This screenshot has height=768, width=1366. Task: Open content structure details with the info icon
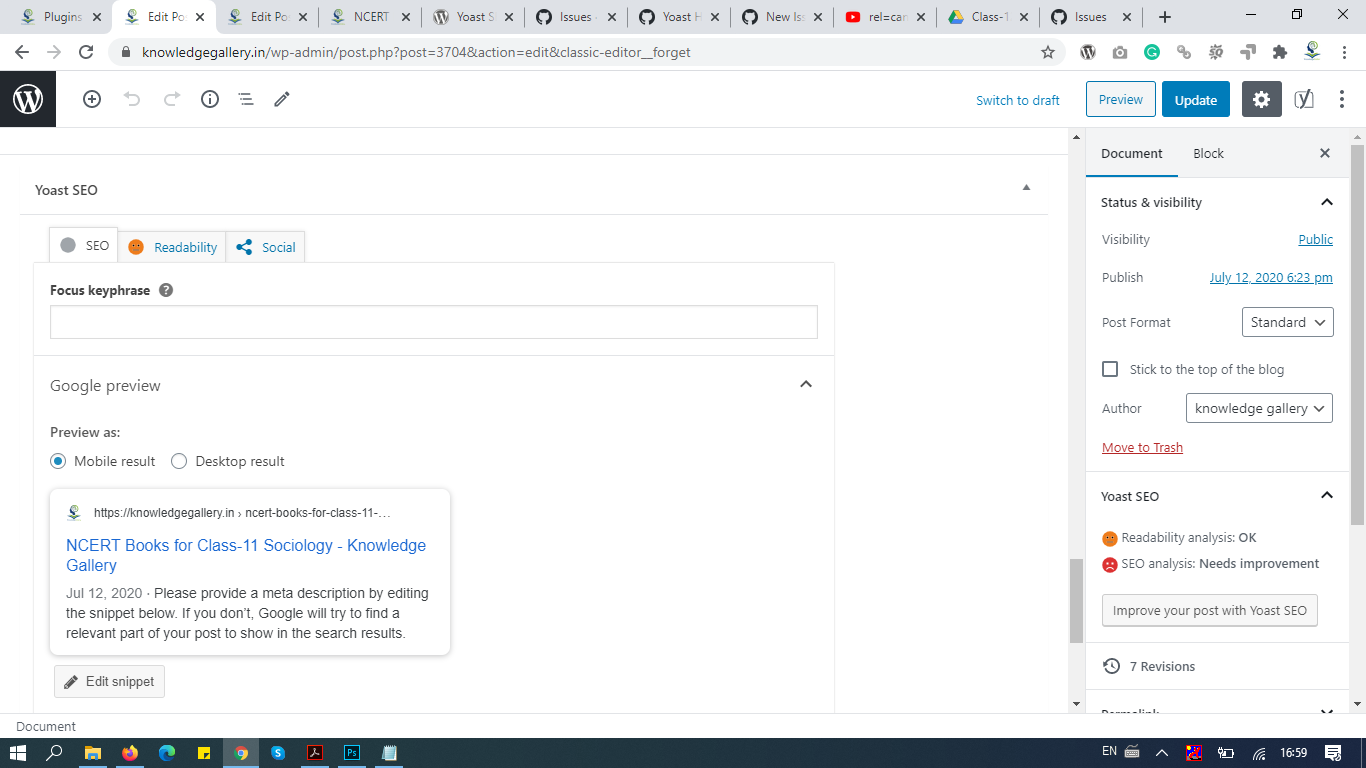click(209, 99)
